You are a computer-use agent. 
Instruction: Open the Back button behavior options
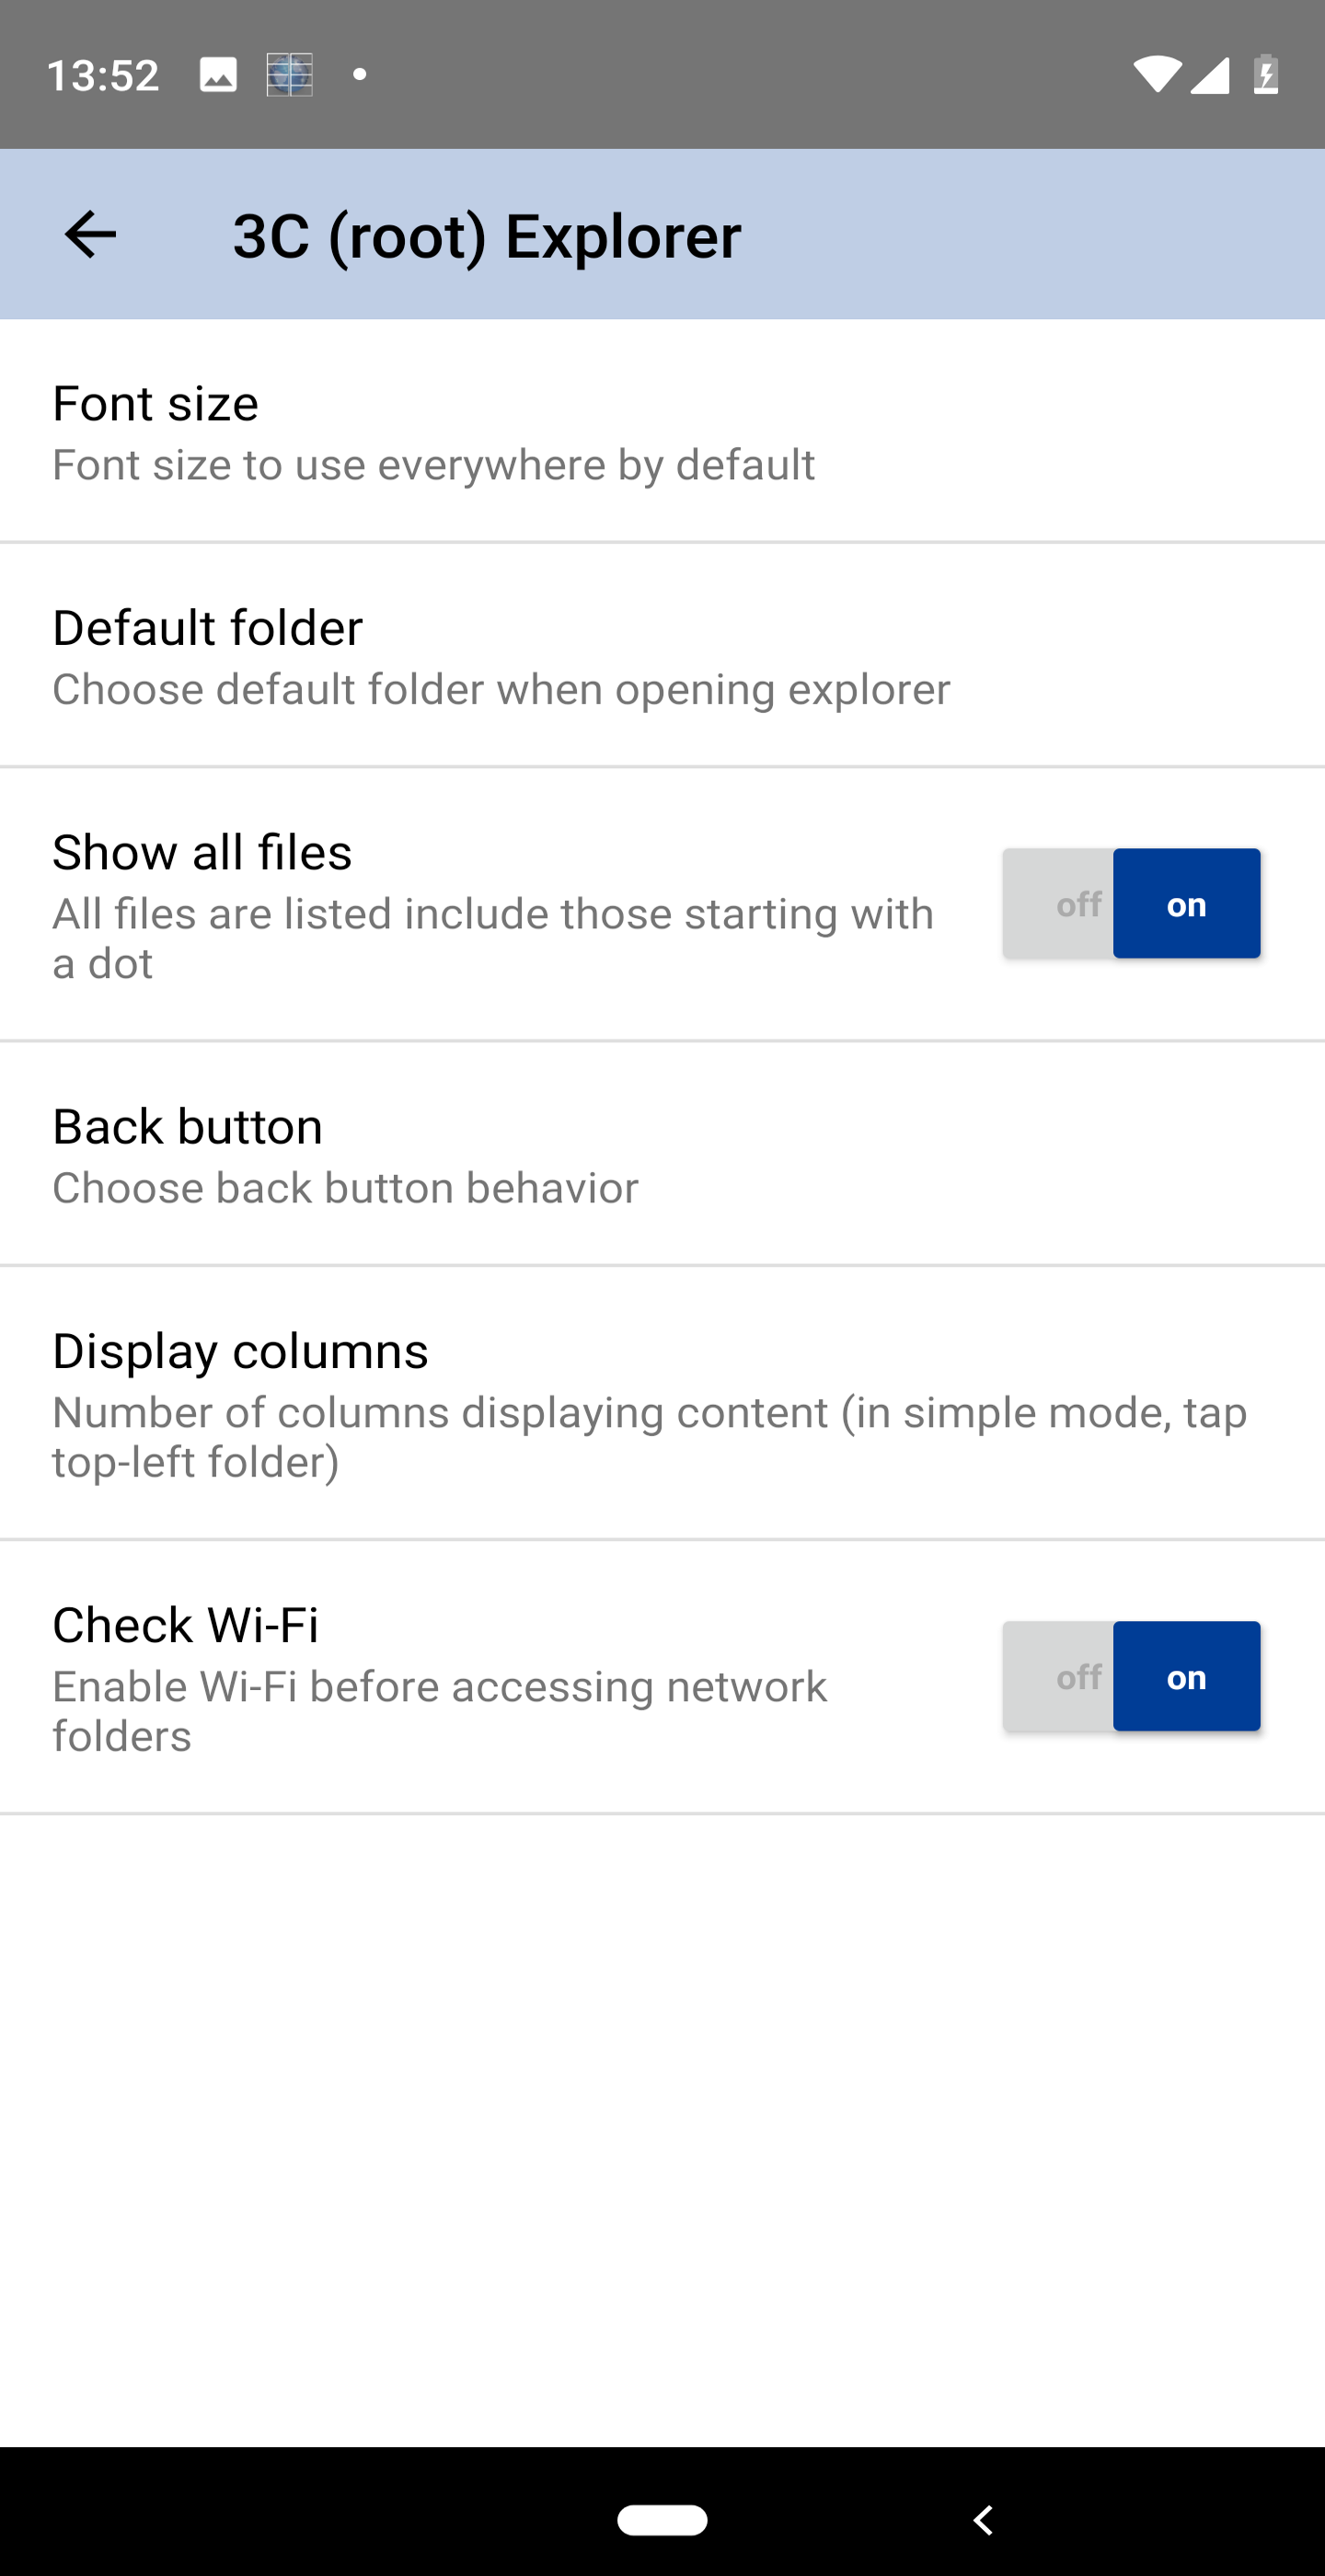pyautogui.click(x=662, y=1155)
